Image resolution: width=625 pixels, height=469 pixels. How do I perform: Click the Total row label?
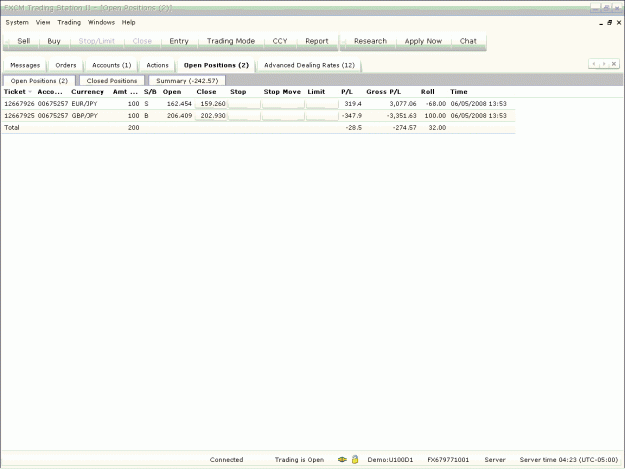tap(12, 128)
